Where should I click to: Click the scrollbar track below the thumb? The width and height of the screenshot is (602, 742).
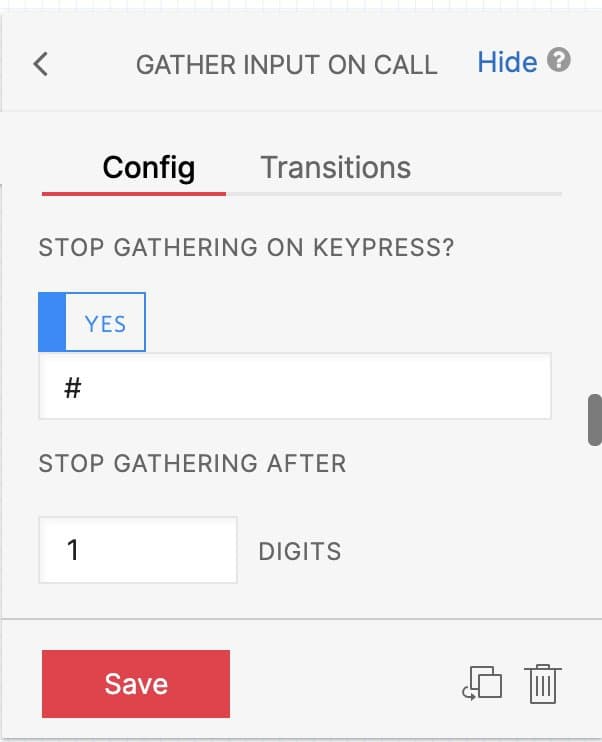[594, 530]
